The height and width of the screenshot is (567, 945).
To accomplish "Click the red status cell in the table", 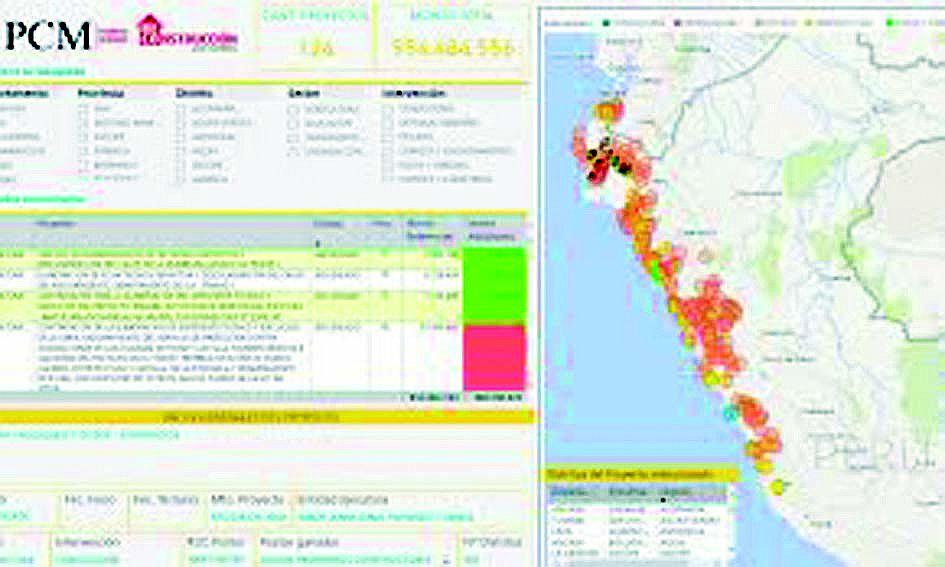I will [x=494, y=357].
